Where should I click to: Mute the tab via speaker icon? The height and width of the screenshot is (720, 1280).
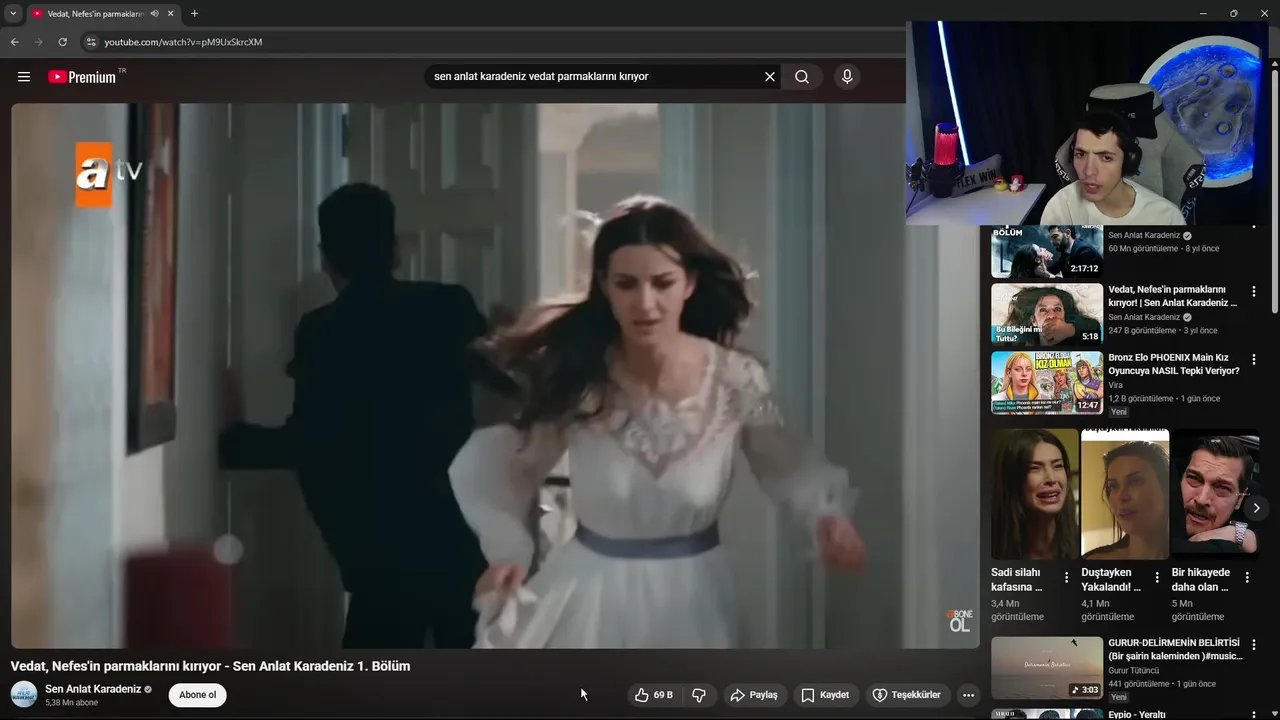coord(155,14)
